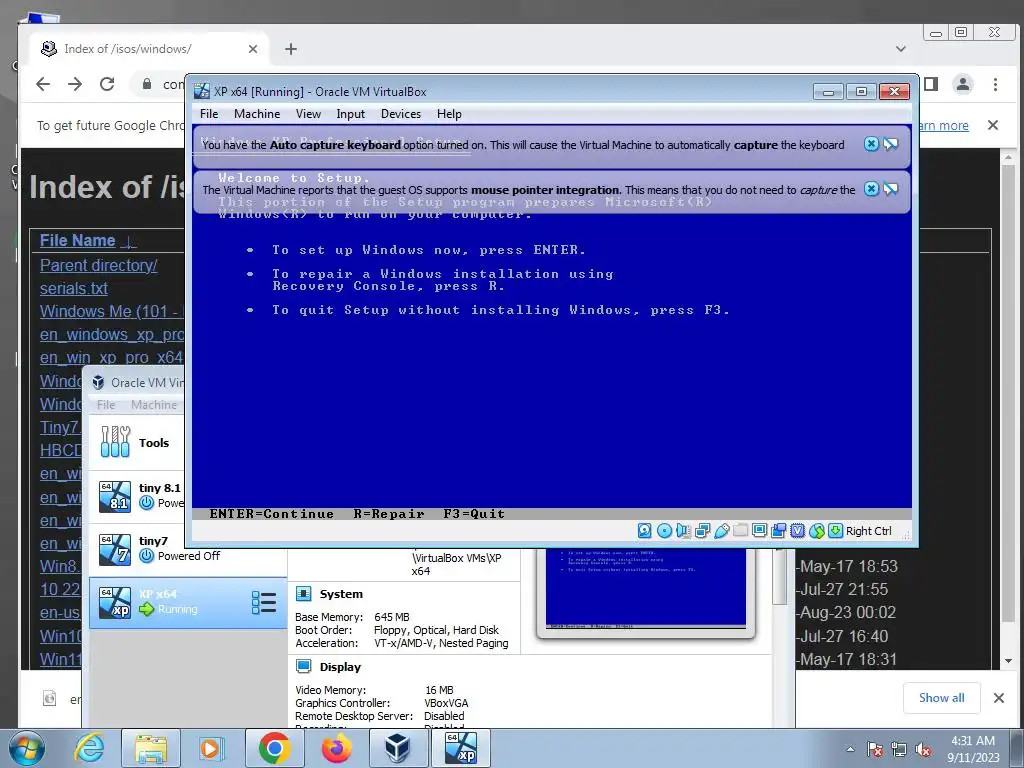Image resolution: width=1024 pixels, height=768 pixels.
Task: Click the System section header in details
Action: [x=341, y=594]
